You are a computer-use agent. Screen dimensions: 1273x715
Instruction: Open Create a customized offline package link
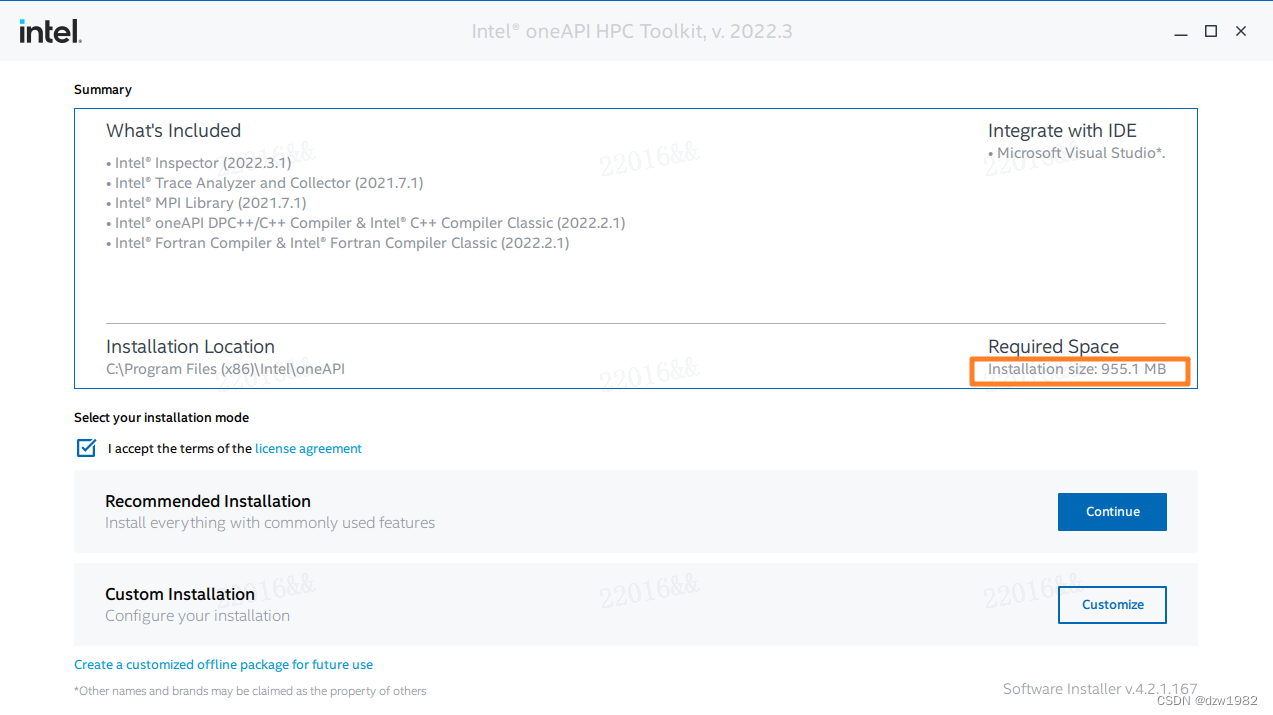(223, 665)
